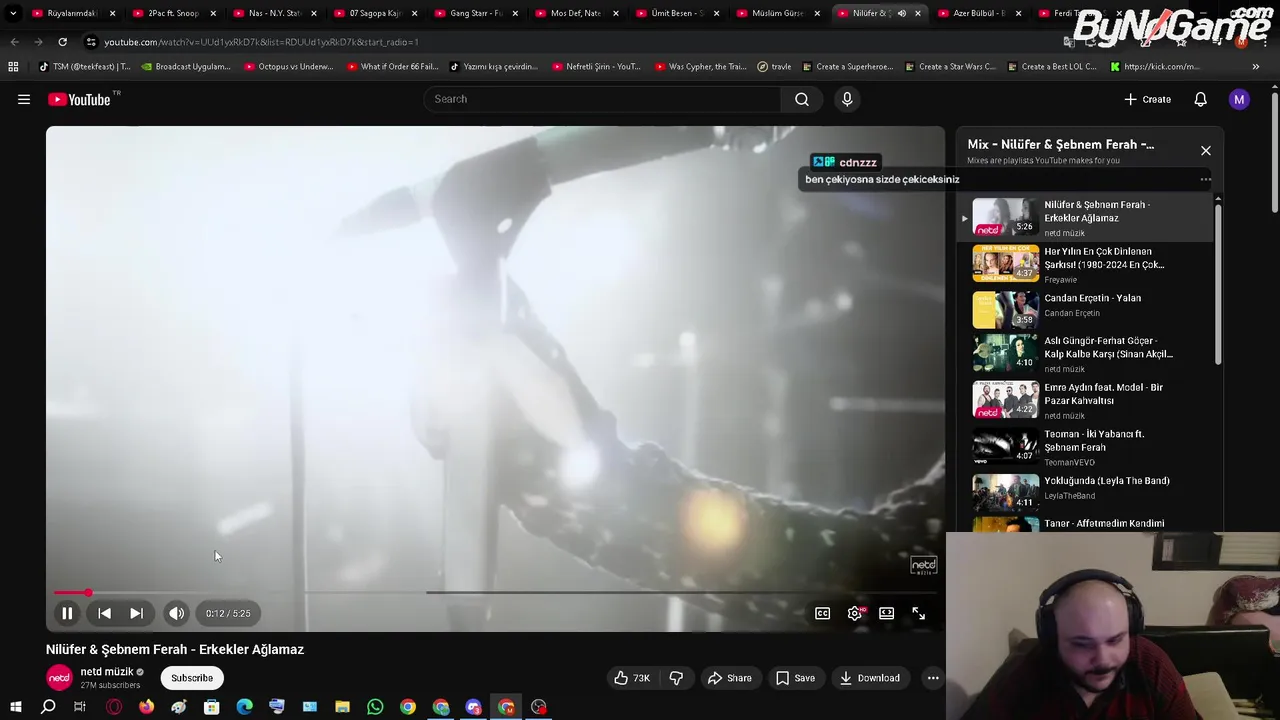
Task: Play Emre Aydın feat. Model Bir Pazar Kahvaltısı
Action: [1085, 400]
